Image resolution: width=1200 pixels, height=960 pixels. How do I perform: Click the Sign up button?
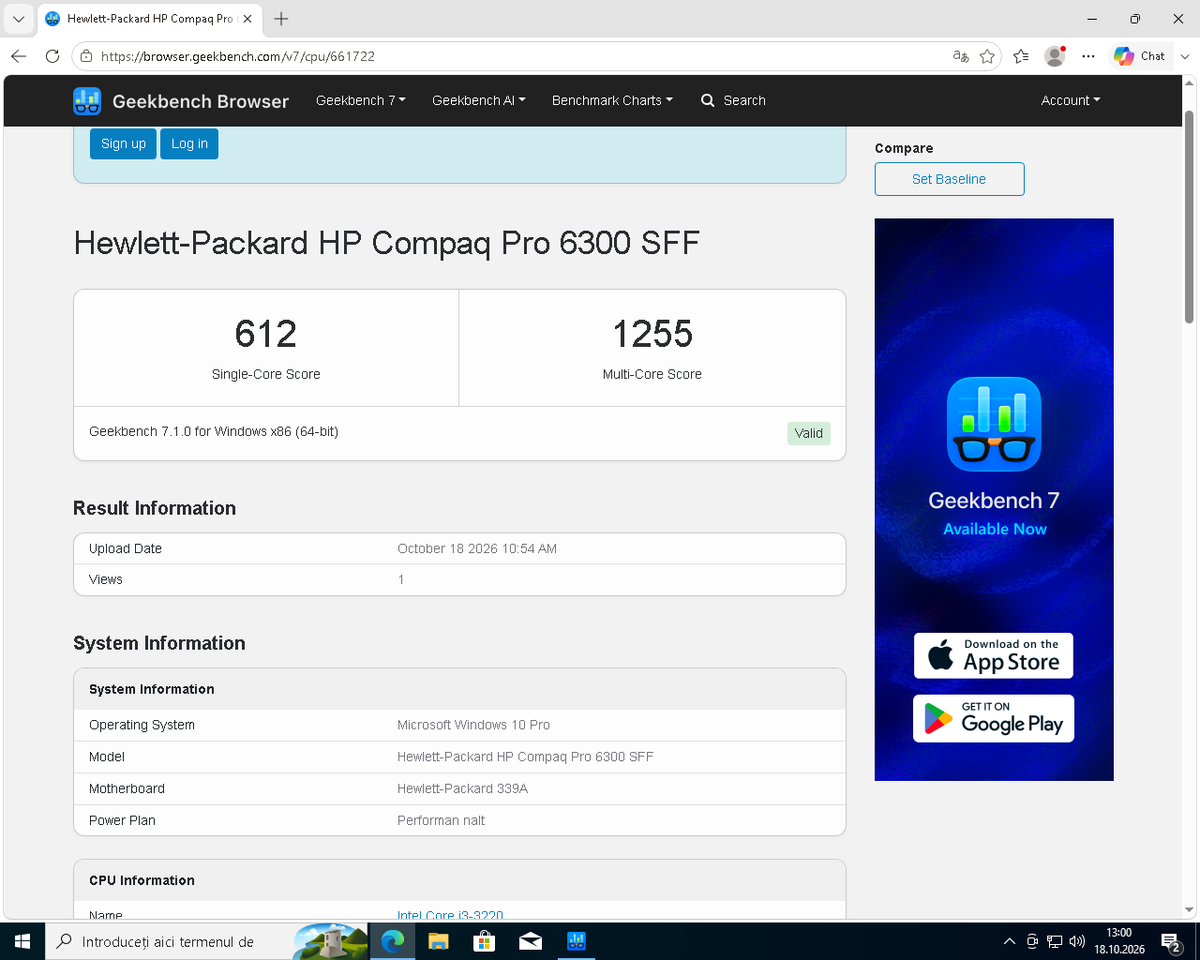point(123,144)
